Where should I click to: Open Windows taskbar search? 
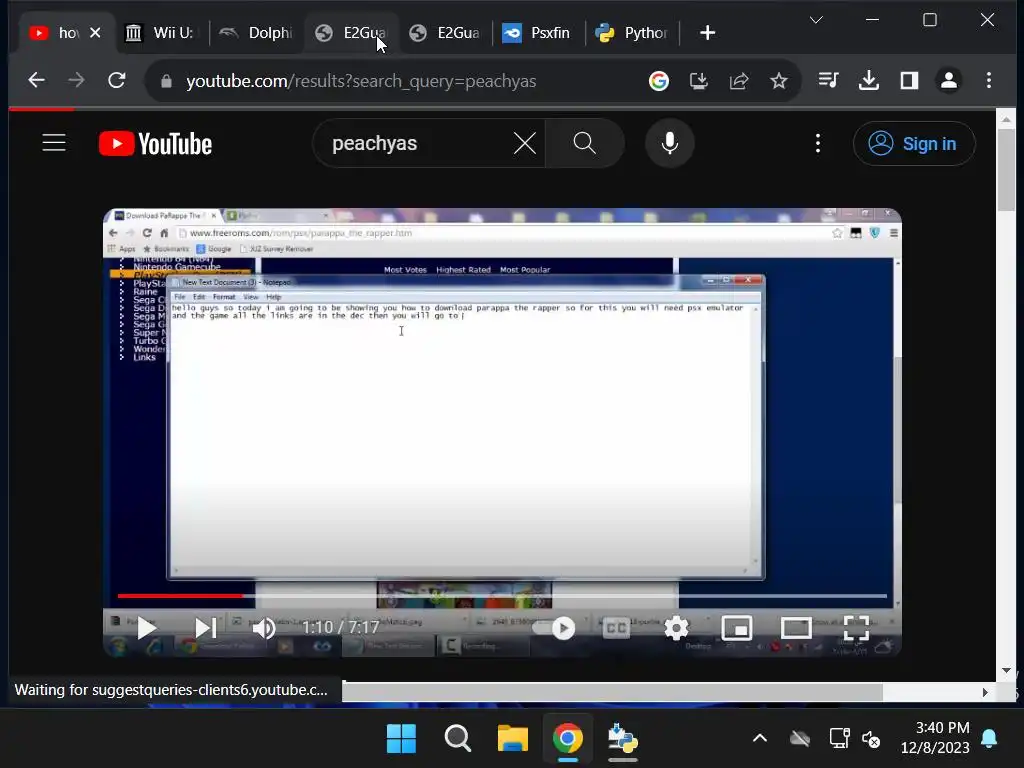click(x=457, y=739)
